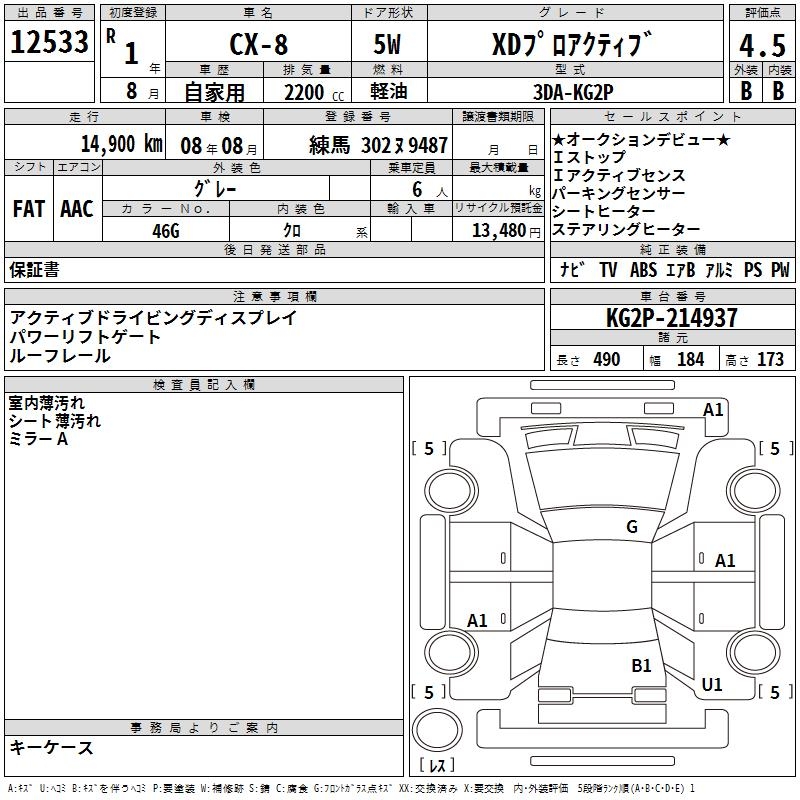Click inspector note 室内薄汚れ
800x800 pixels.
click(46, 403)
